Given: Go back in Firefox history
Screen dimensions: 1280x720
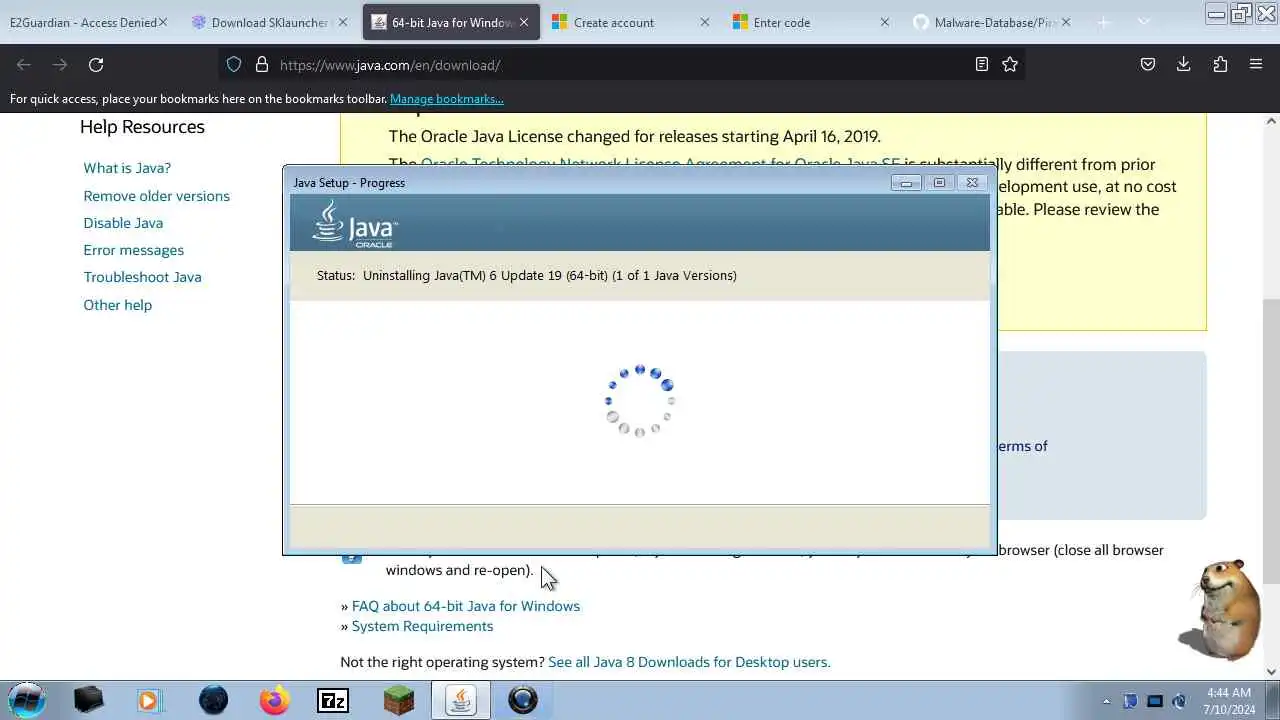Looking at the screenshot, I should [24, 65].
